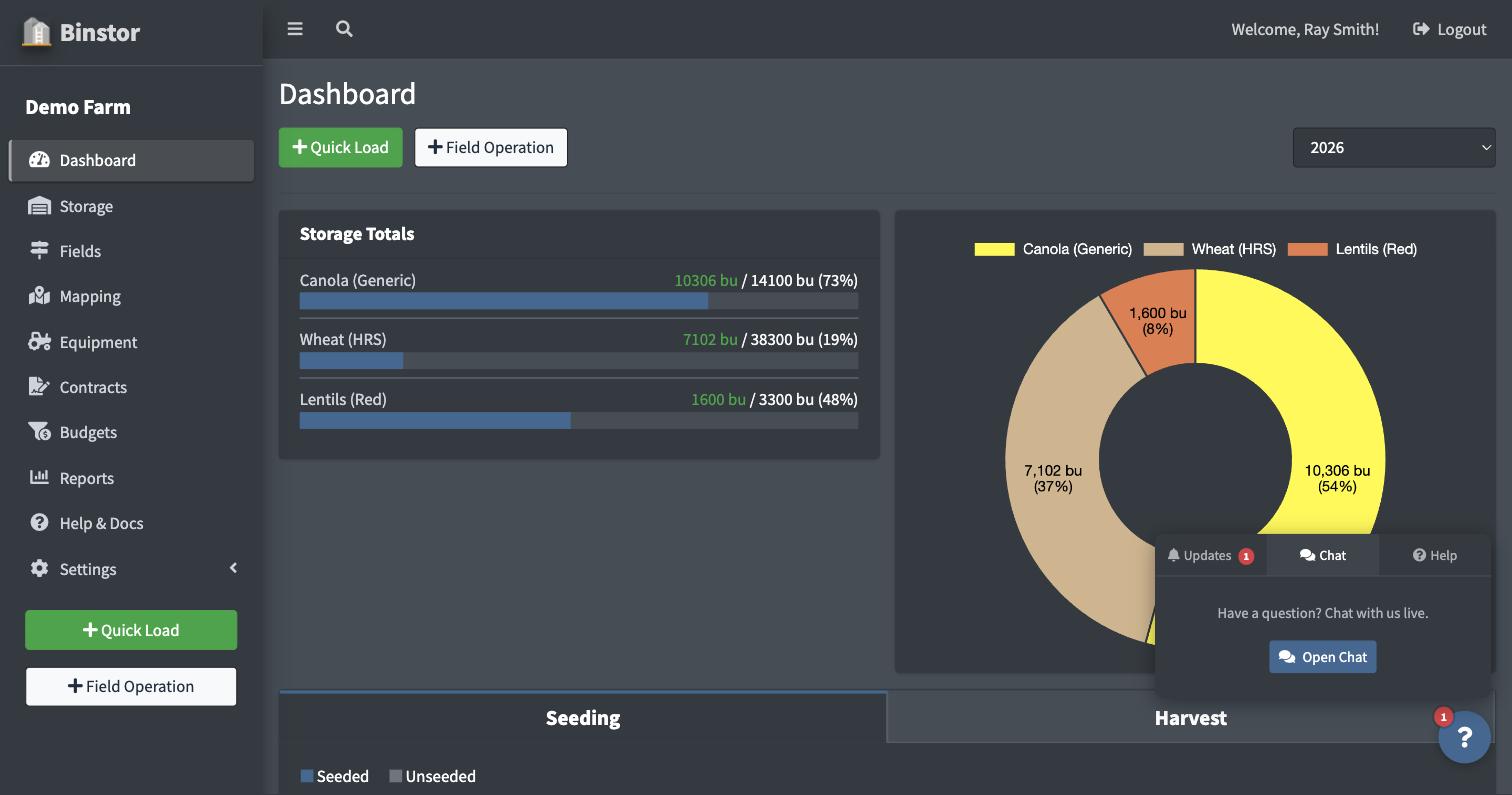1512x795 pixels.
Task: Open the 2026 year dropdown
Action: [x=1394, y=147]
